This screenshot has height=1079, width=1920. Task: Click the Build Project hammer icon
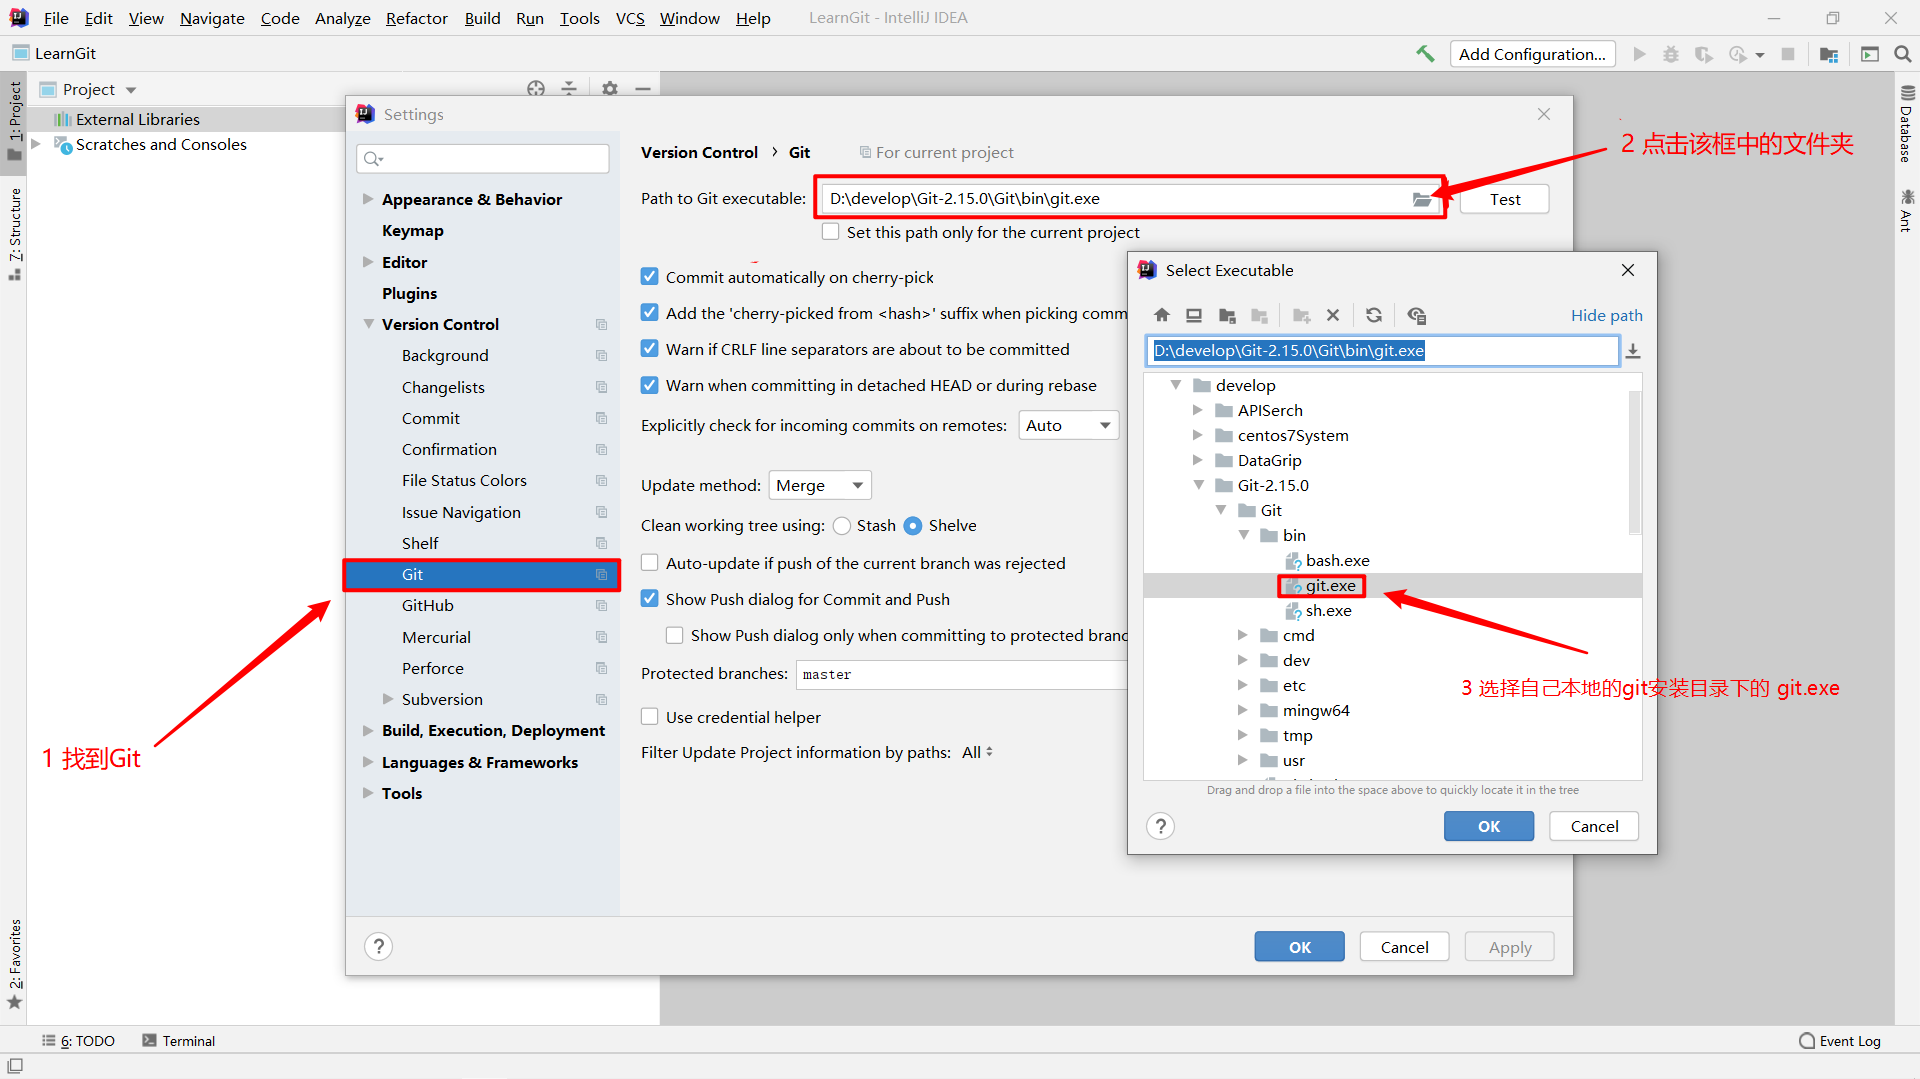[1425, 54]
